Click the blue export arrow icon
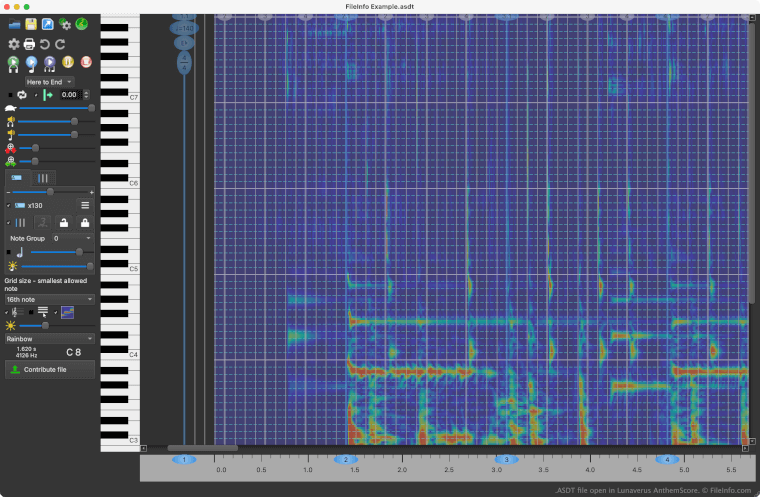The image size is (760, 497). click(x=47, y=24)
